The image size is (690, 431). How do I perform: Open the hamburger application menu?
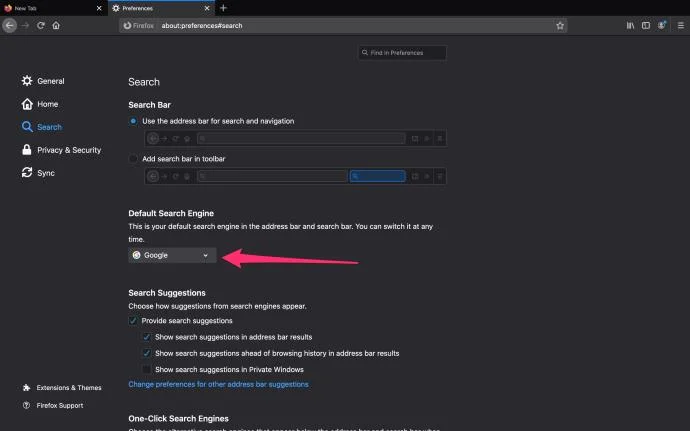tap(680, 26)
